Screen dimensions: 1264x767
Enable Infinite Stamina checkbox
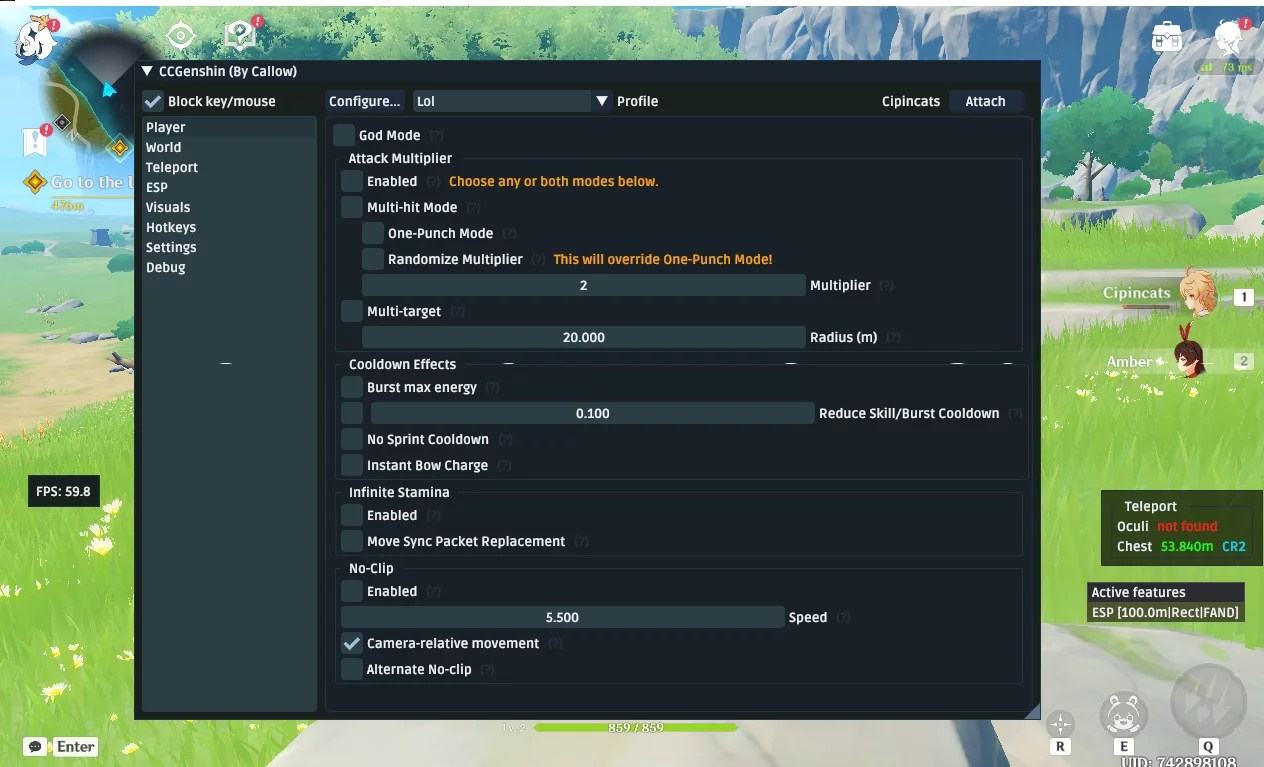click(352, 515)
